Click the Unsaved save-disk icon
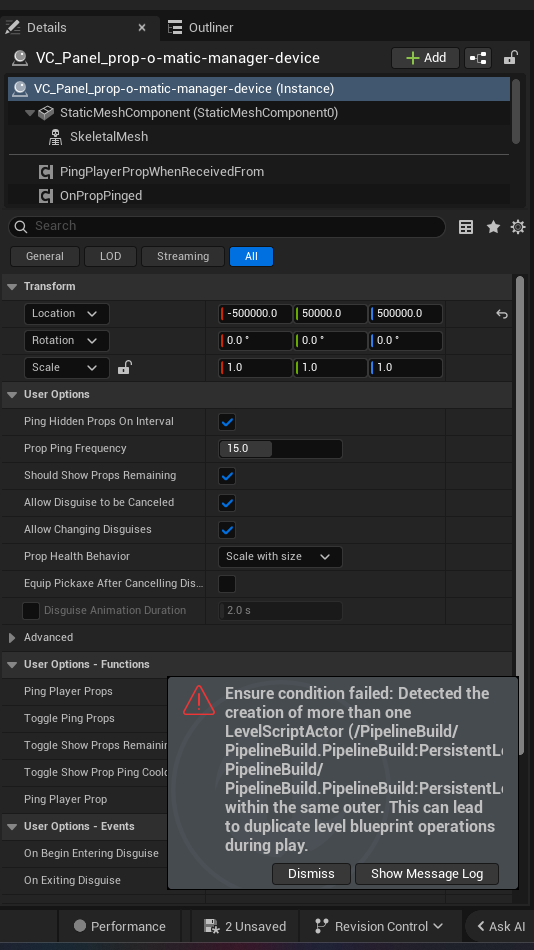The image size is (534, 950). click(x=211, y=926)
